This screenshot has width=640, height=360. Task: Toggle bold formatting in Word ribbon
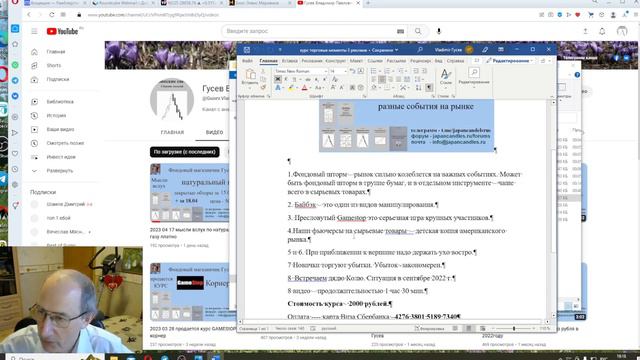(x=278, y=79)
